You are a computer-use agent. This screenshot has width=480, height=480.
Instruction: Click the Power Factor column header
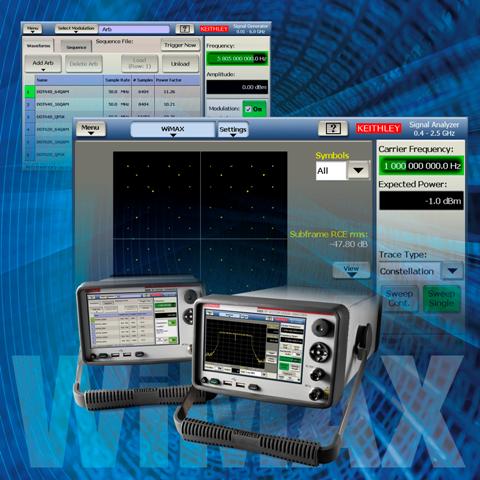pos(177,80)
